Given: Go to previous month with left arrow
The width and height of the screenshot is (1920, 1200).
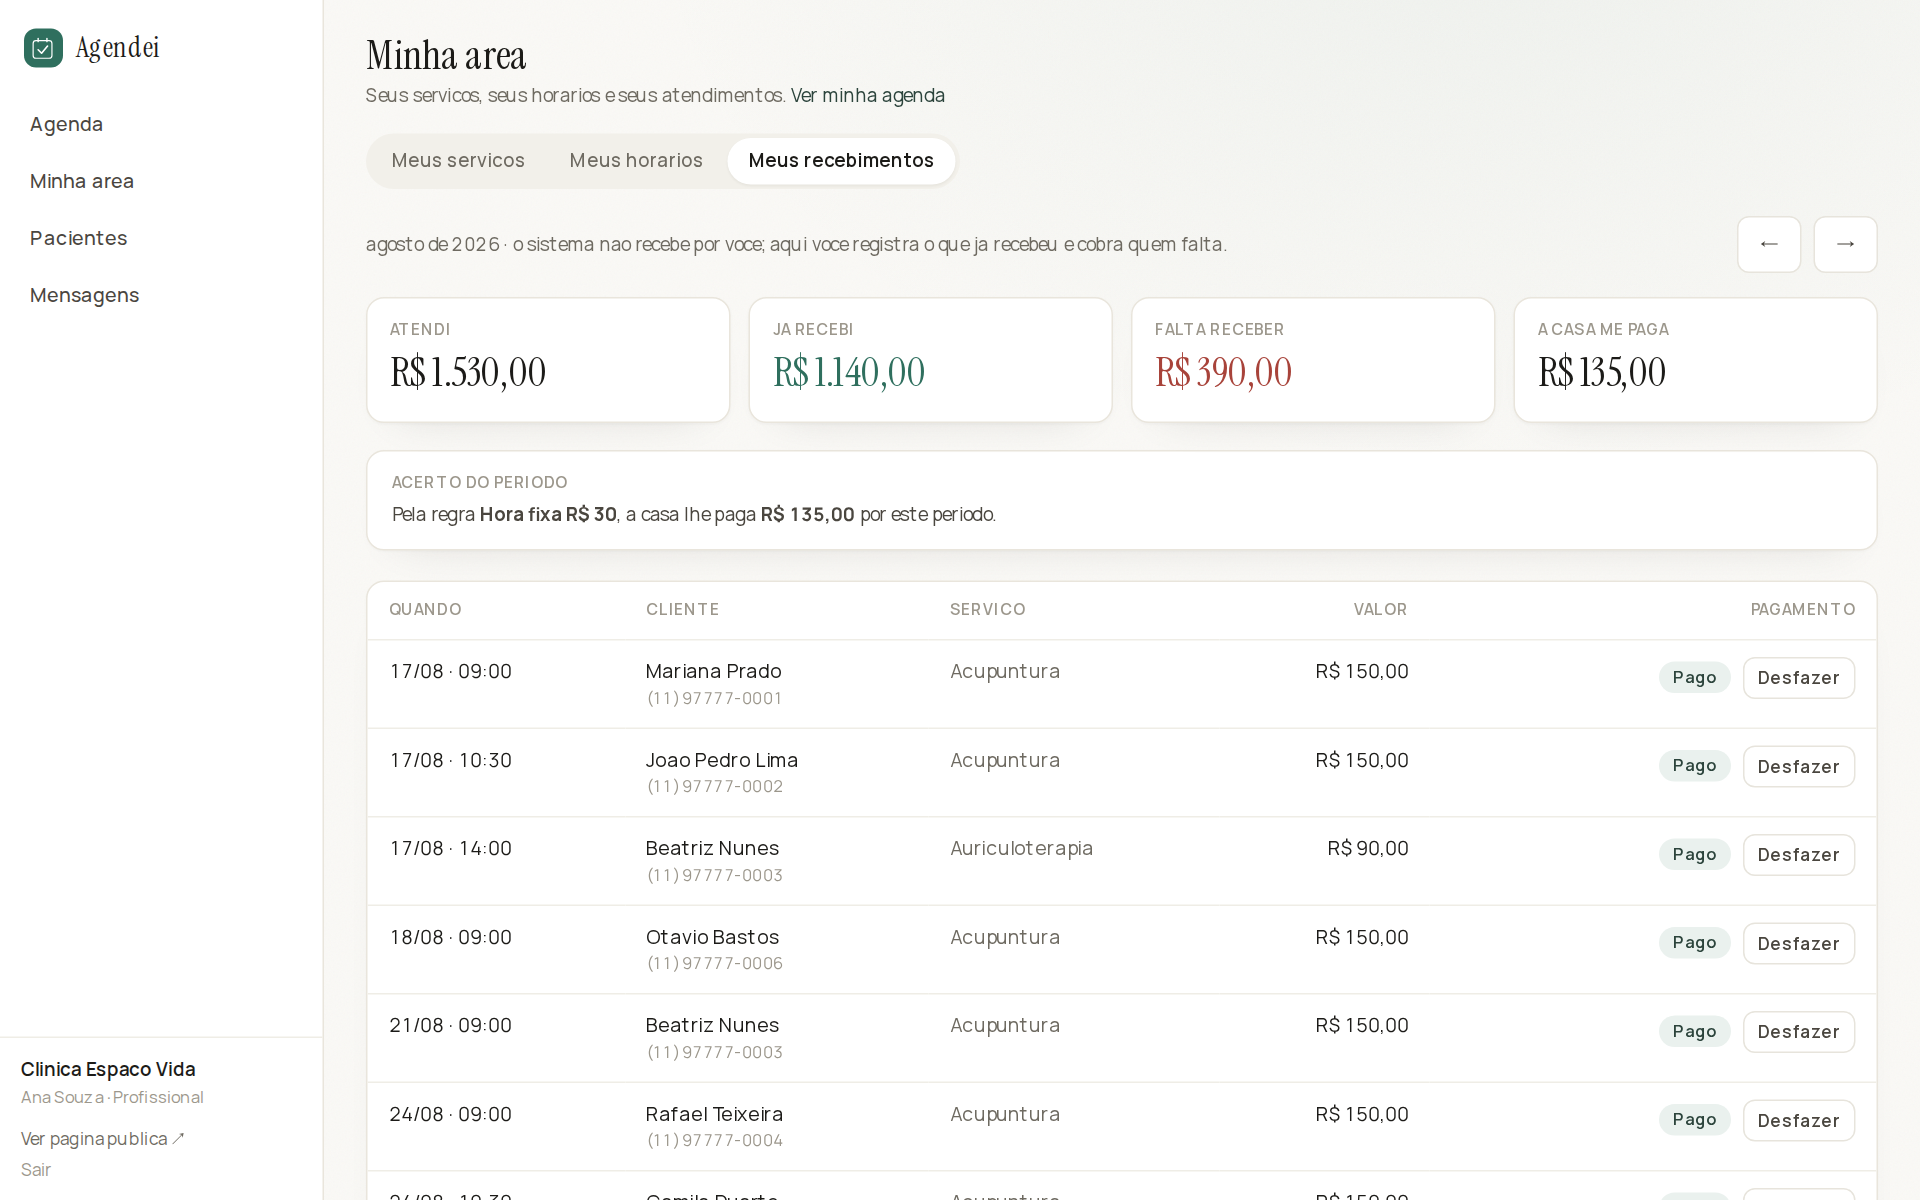Looking at the screenshot, I should point(1769,244).
